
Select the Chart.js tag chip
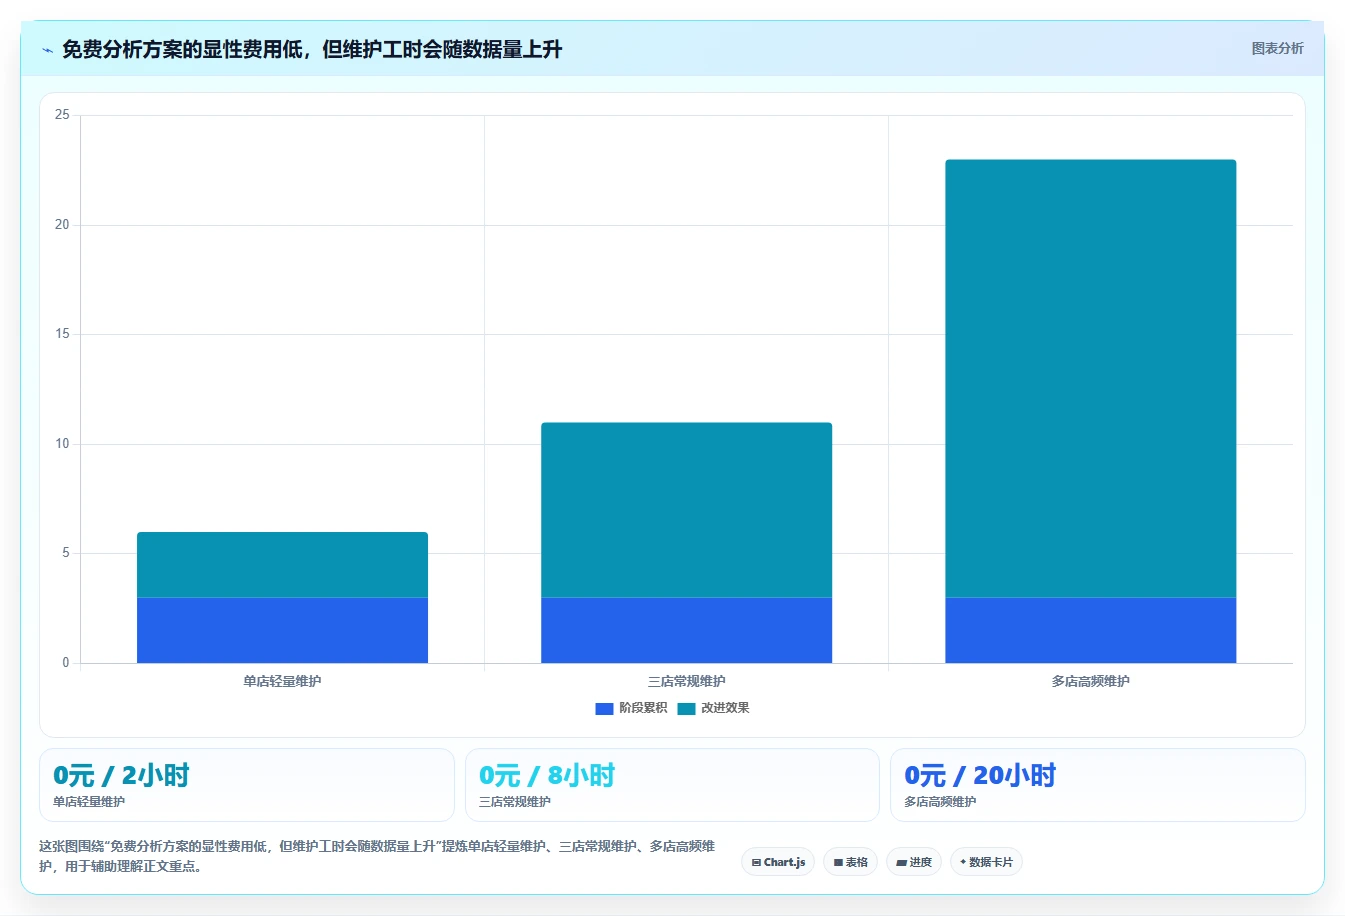(x=778, y=862)
